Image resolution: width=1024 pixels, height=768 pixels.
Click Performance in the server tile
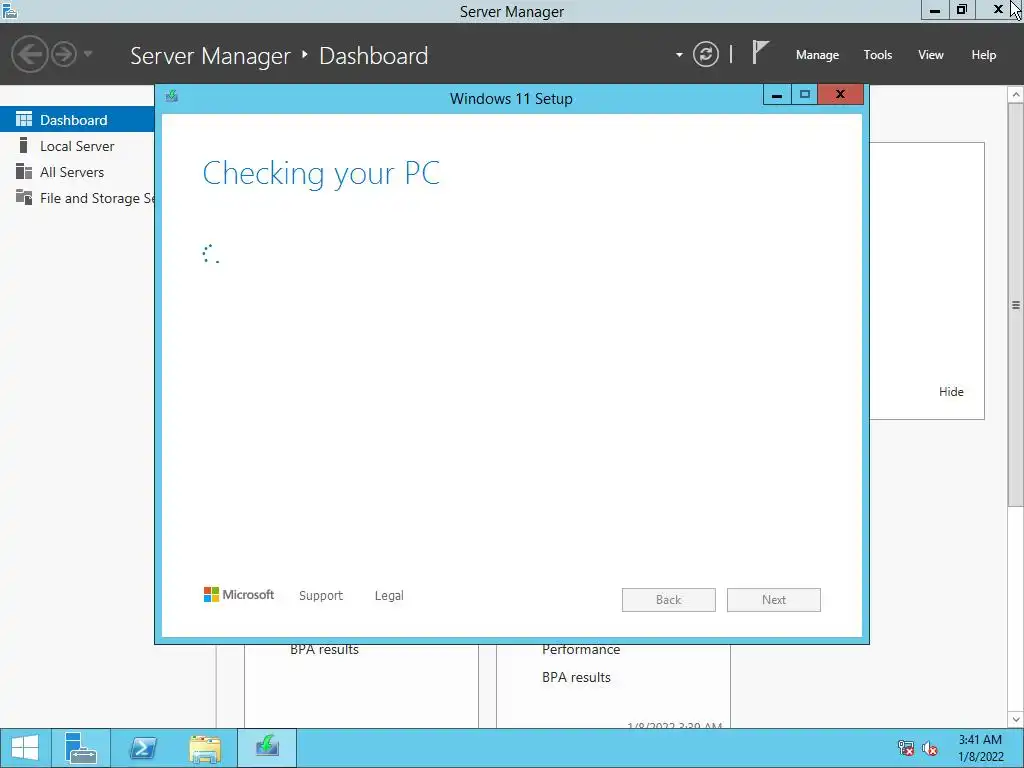[x=581, y=650]
